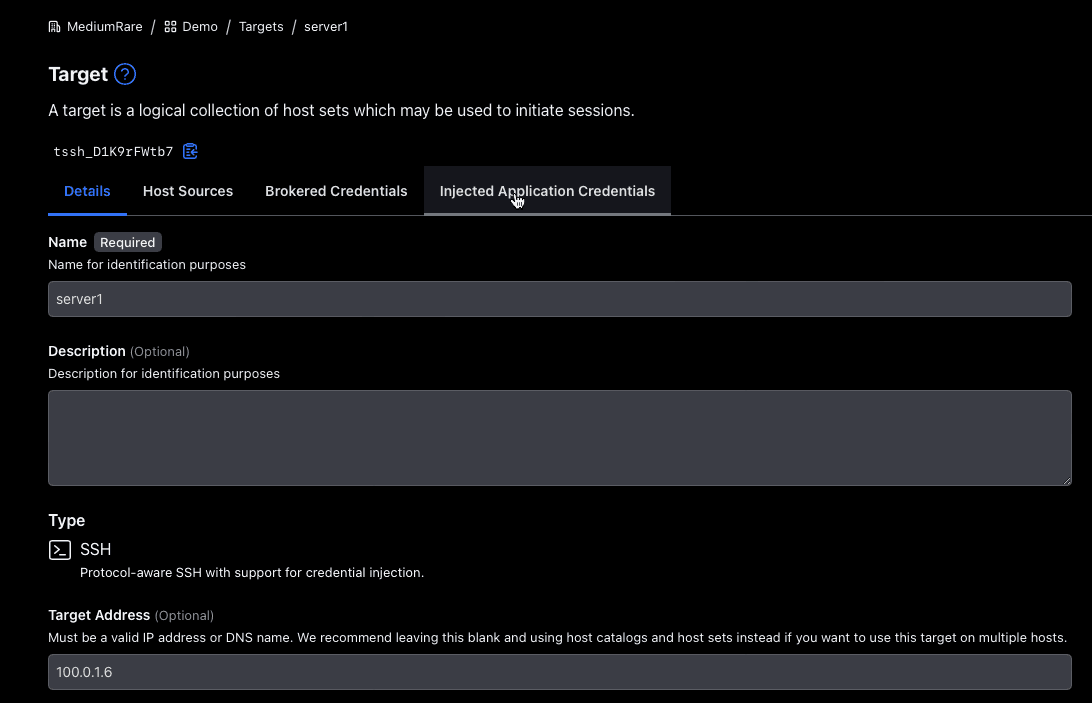Click the SSH type label

click(96, 550)
